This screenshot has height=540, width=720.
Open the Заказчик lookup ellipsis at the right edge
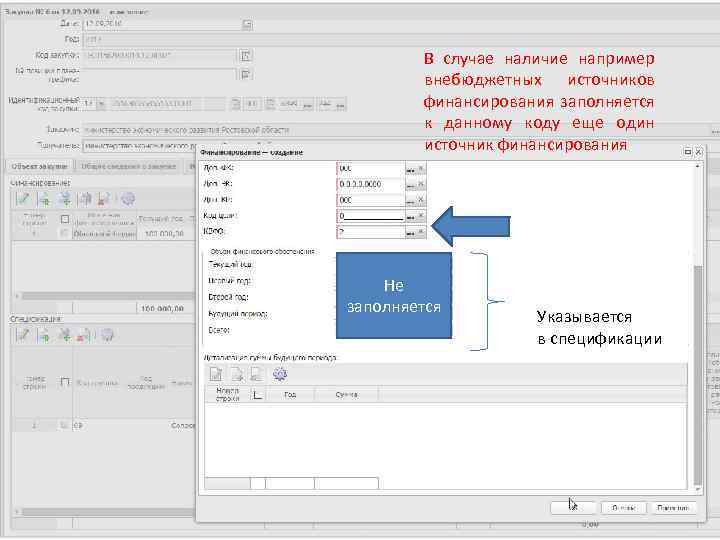(715, 130)
